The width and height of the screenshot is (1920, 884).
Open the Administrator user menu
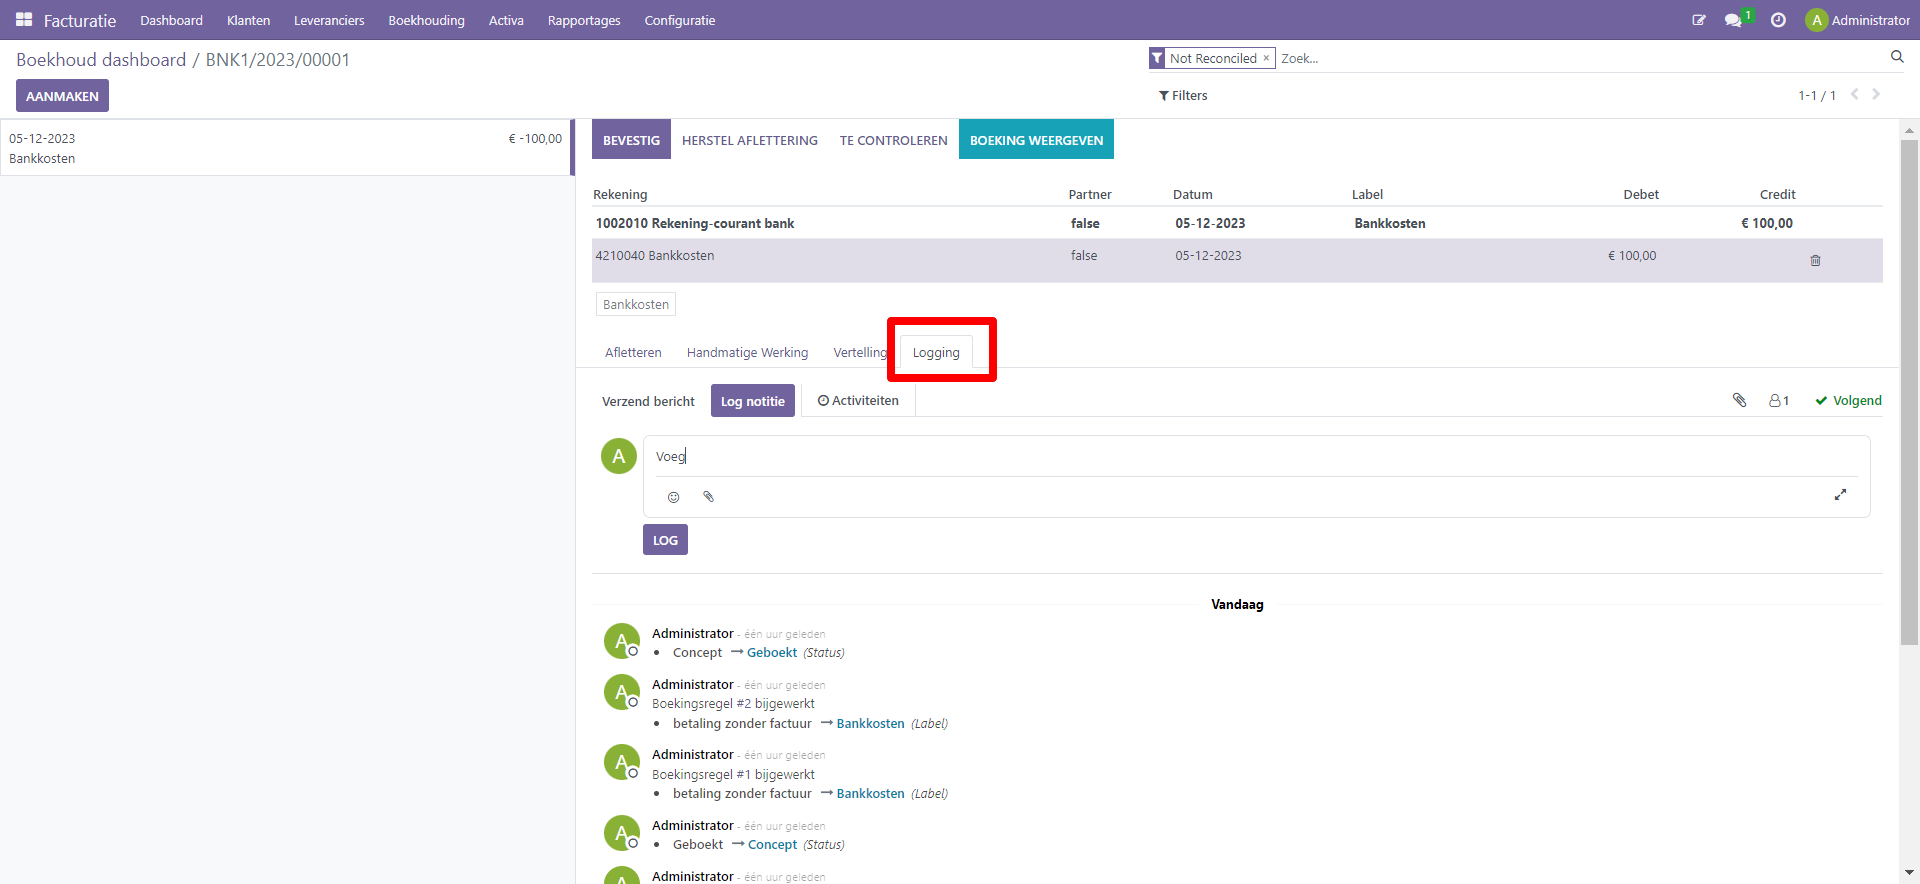coord(1857,20)
